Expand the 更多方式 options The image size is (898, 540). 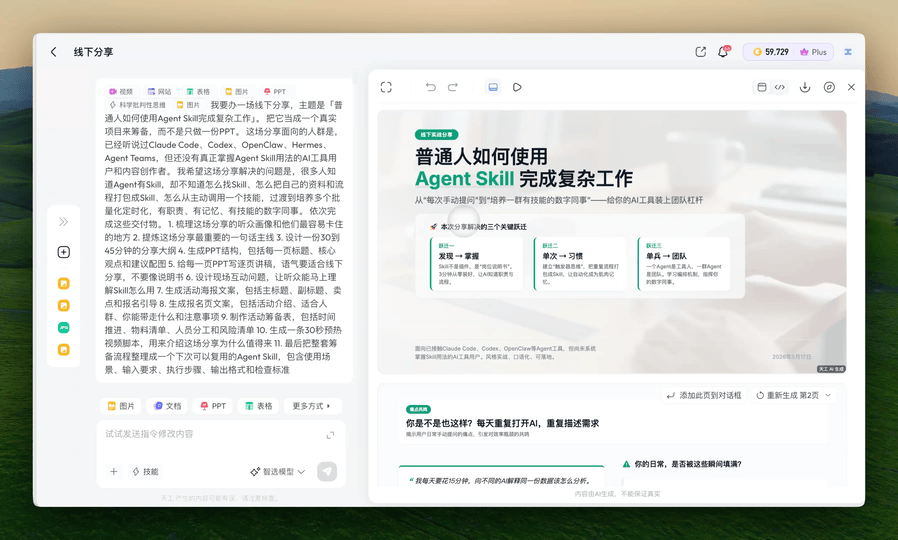pos(312,406)
